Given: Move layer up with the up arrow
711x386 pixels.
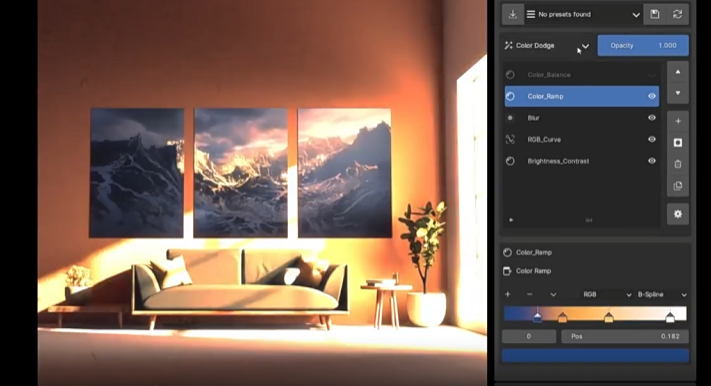Looking at the screenshot, I should click(678, 72).
